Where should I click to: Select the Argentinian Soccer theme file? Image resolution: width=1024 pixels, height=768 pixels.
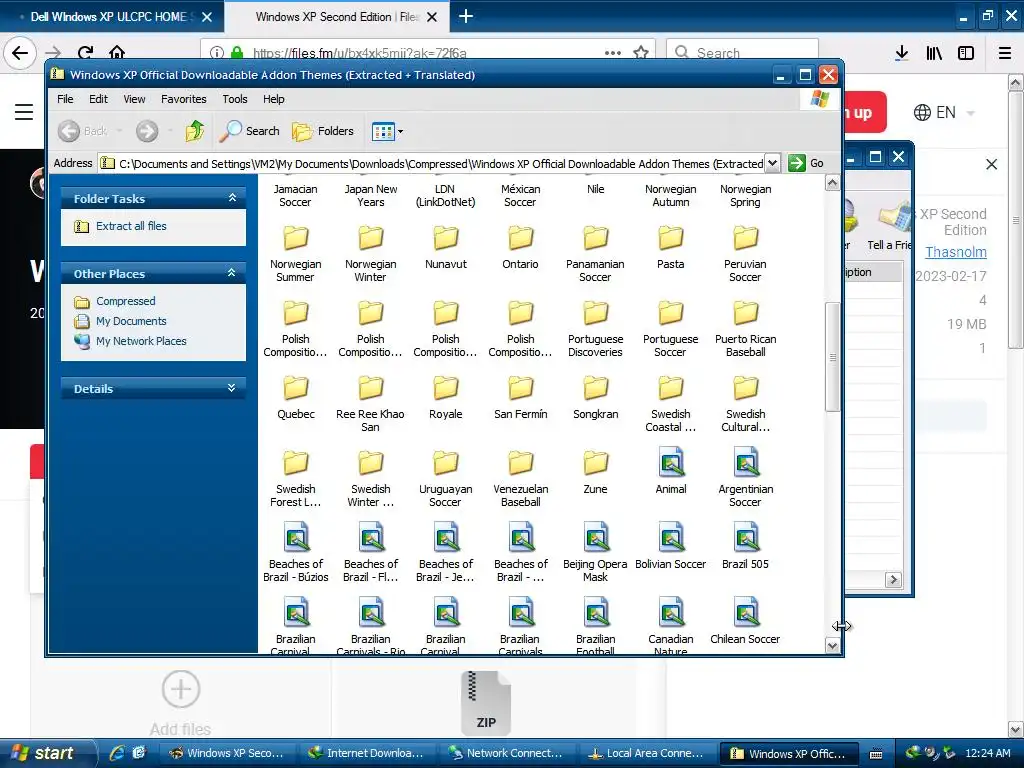click(x=745, y=477)
